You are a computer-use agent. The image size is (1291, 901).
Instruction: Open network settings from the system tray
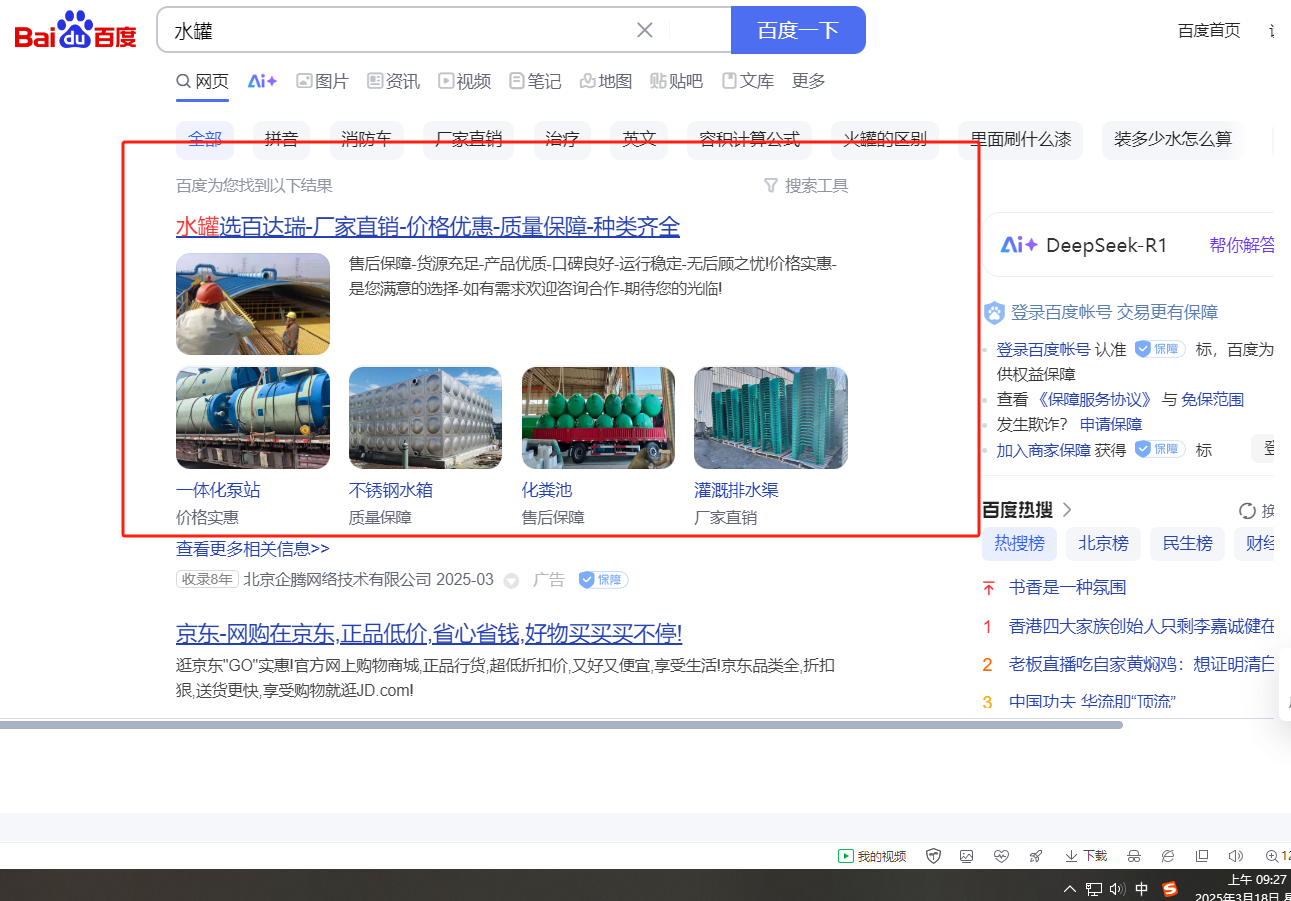coord(1094,889)
